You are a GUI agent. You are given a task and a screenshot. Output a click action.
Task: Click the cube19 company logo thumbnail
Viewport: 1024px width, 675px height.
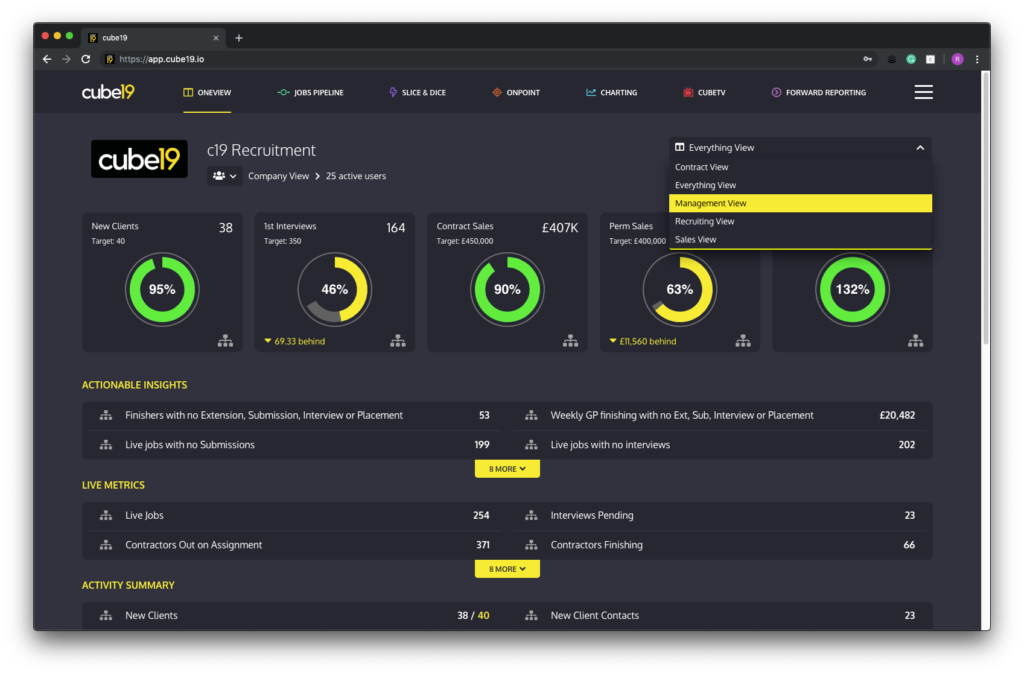[x=139, y=159]
